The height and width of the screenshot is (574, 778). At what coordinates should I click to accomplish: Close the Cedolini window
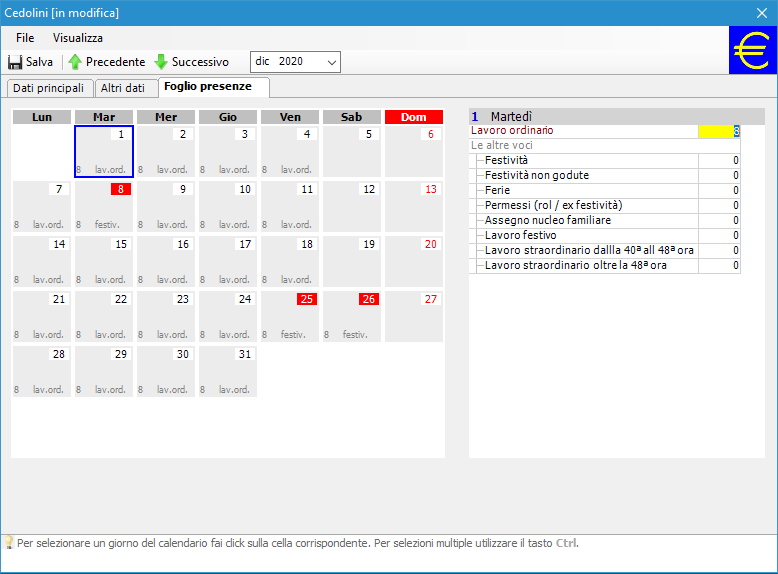tap(761, 13)
